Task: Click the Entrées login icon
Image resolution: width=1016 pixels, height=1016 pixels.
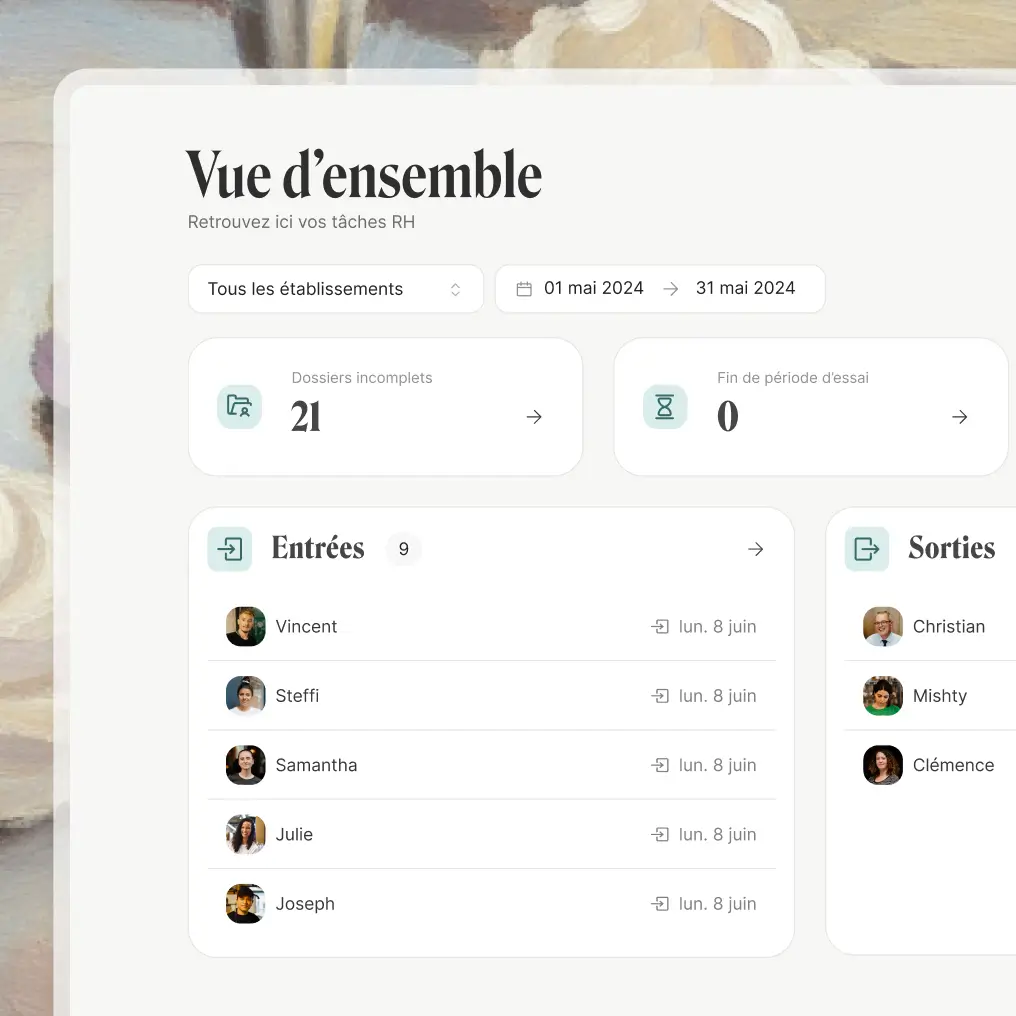Action: tap(229, 549)
